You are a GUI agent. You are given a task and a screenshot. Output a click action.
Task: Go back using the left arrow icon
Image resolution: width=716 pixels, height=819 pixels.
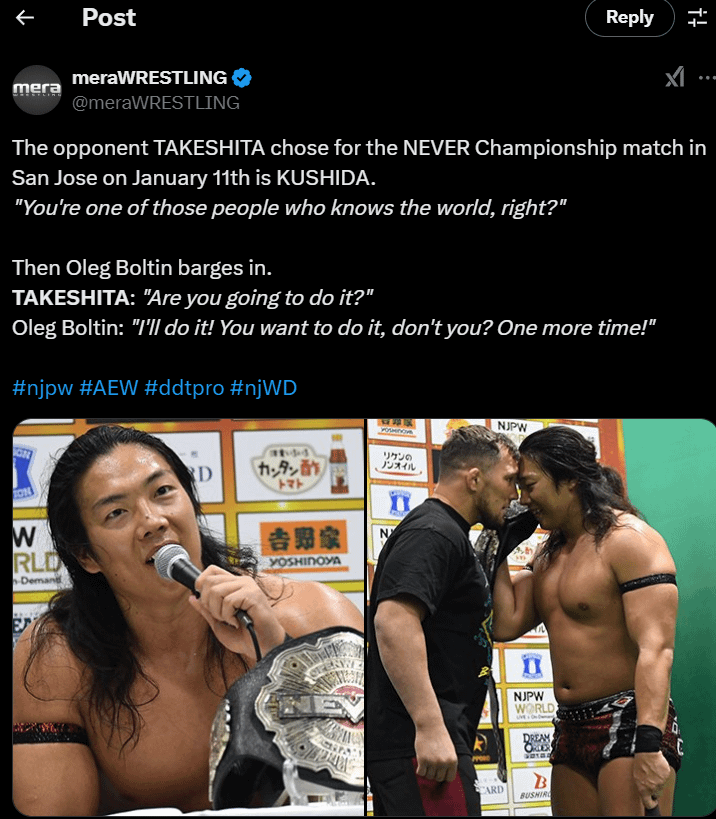[25, 18]
